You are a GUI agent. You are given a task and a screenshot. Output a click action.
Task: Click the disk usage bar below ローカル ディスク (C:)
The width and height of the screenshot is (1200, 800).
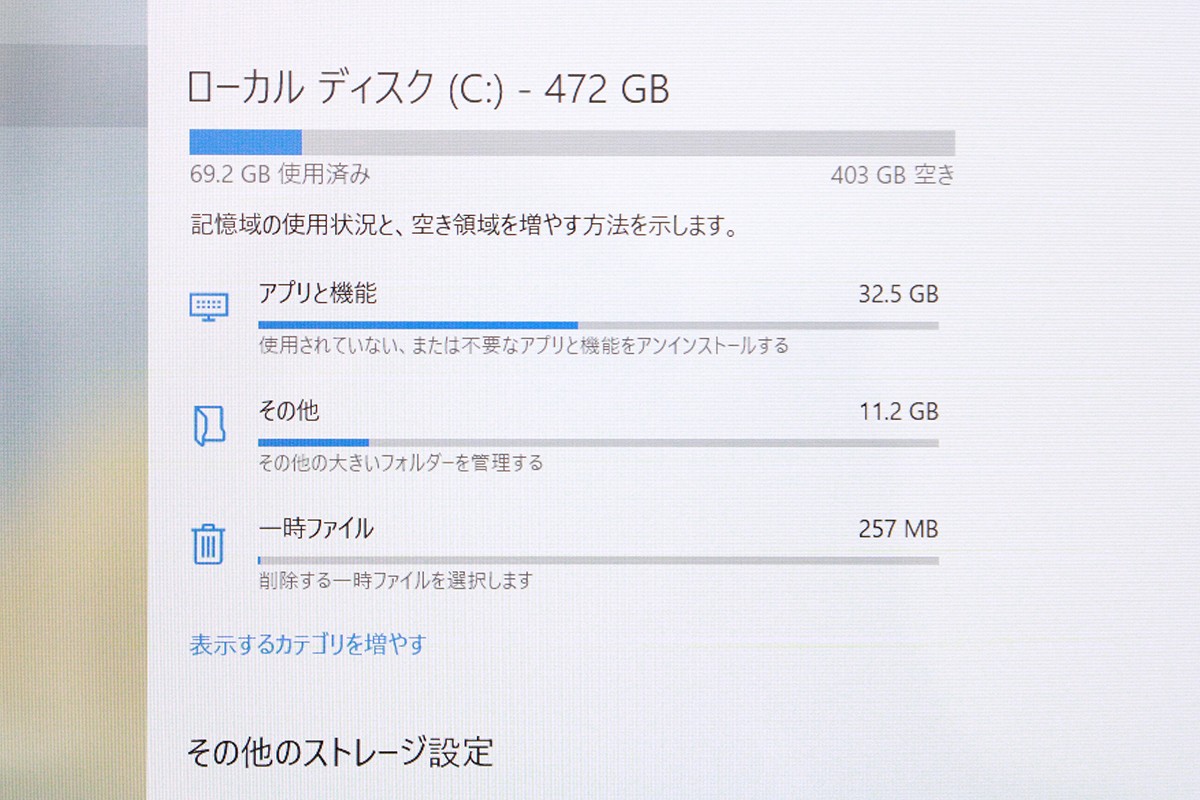(x=570, y=140)
